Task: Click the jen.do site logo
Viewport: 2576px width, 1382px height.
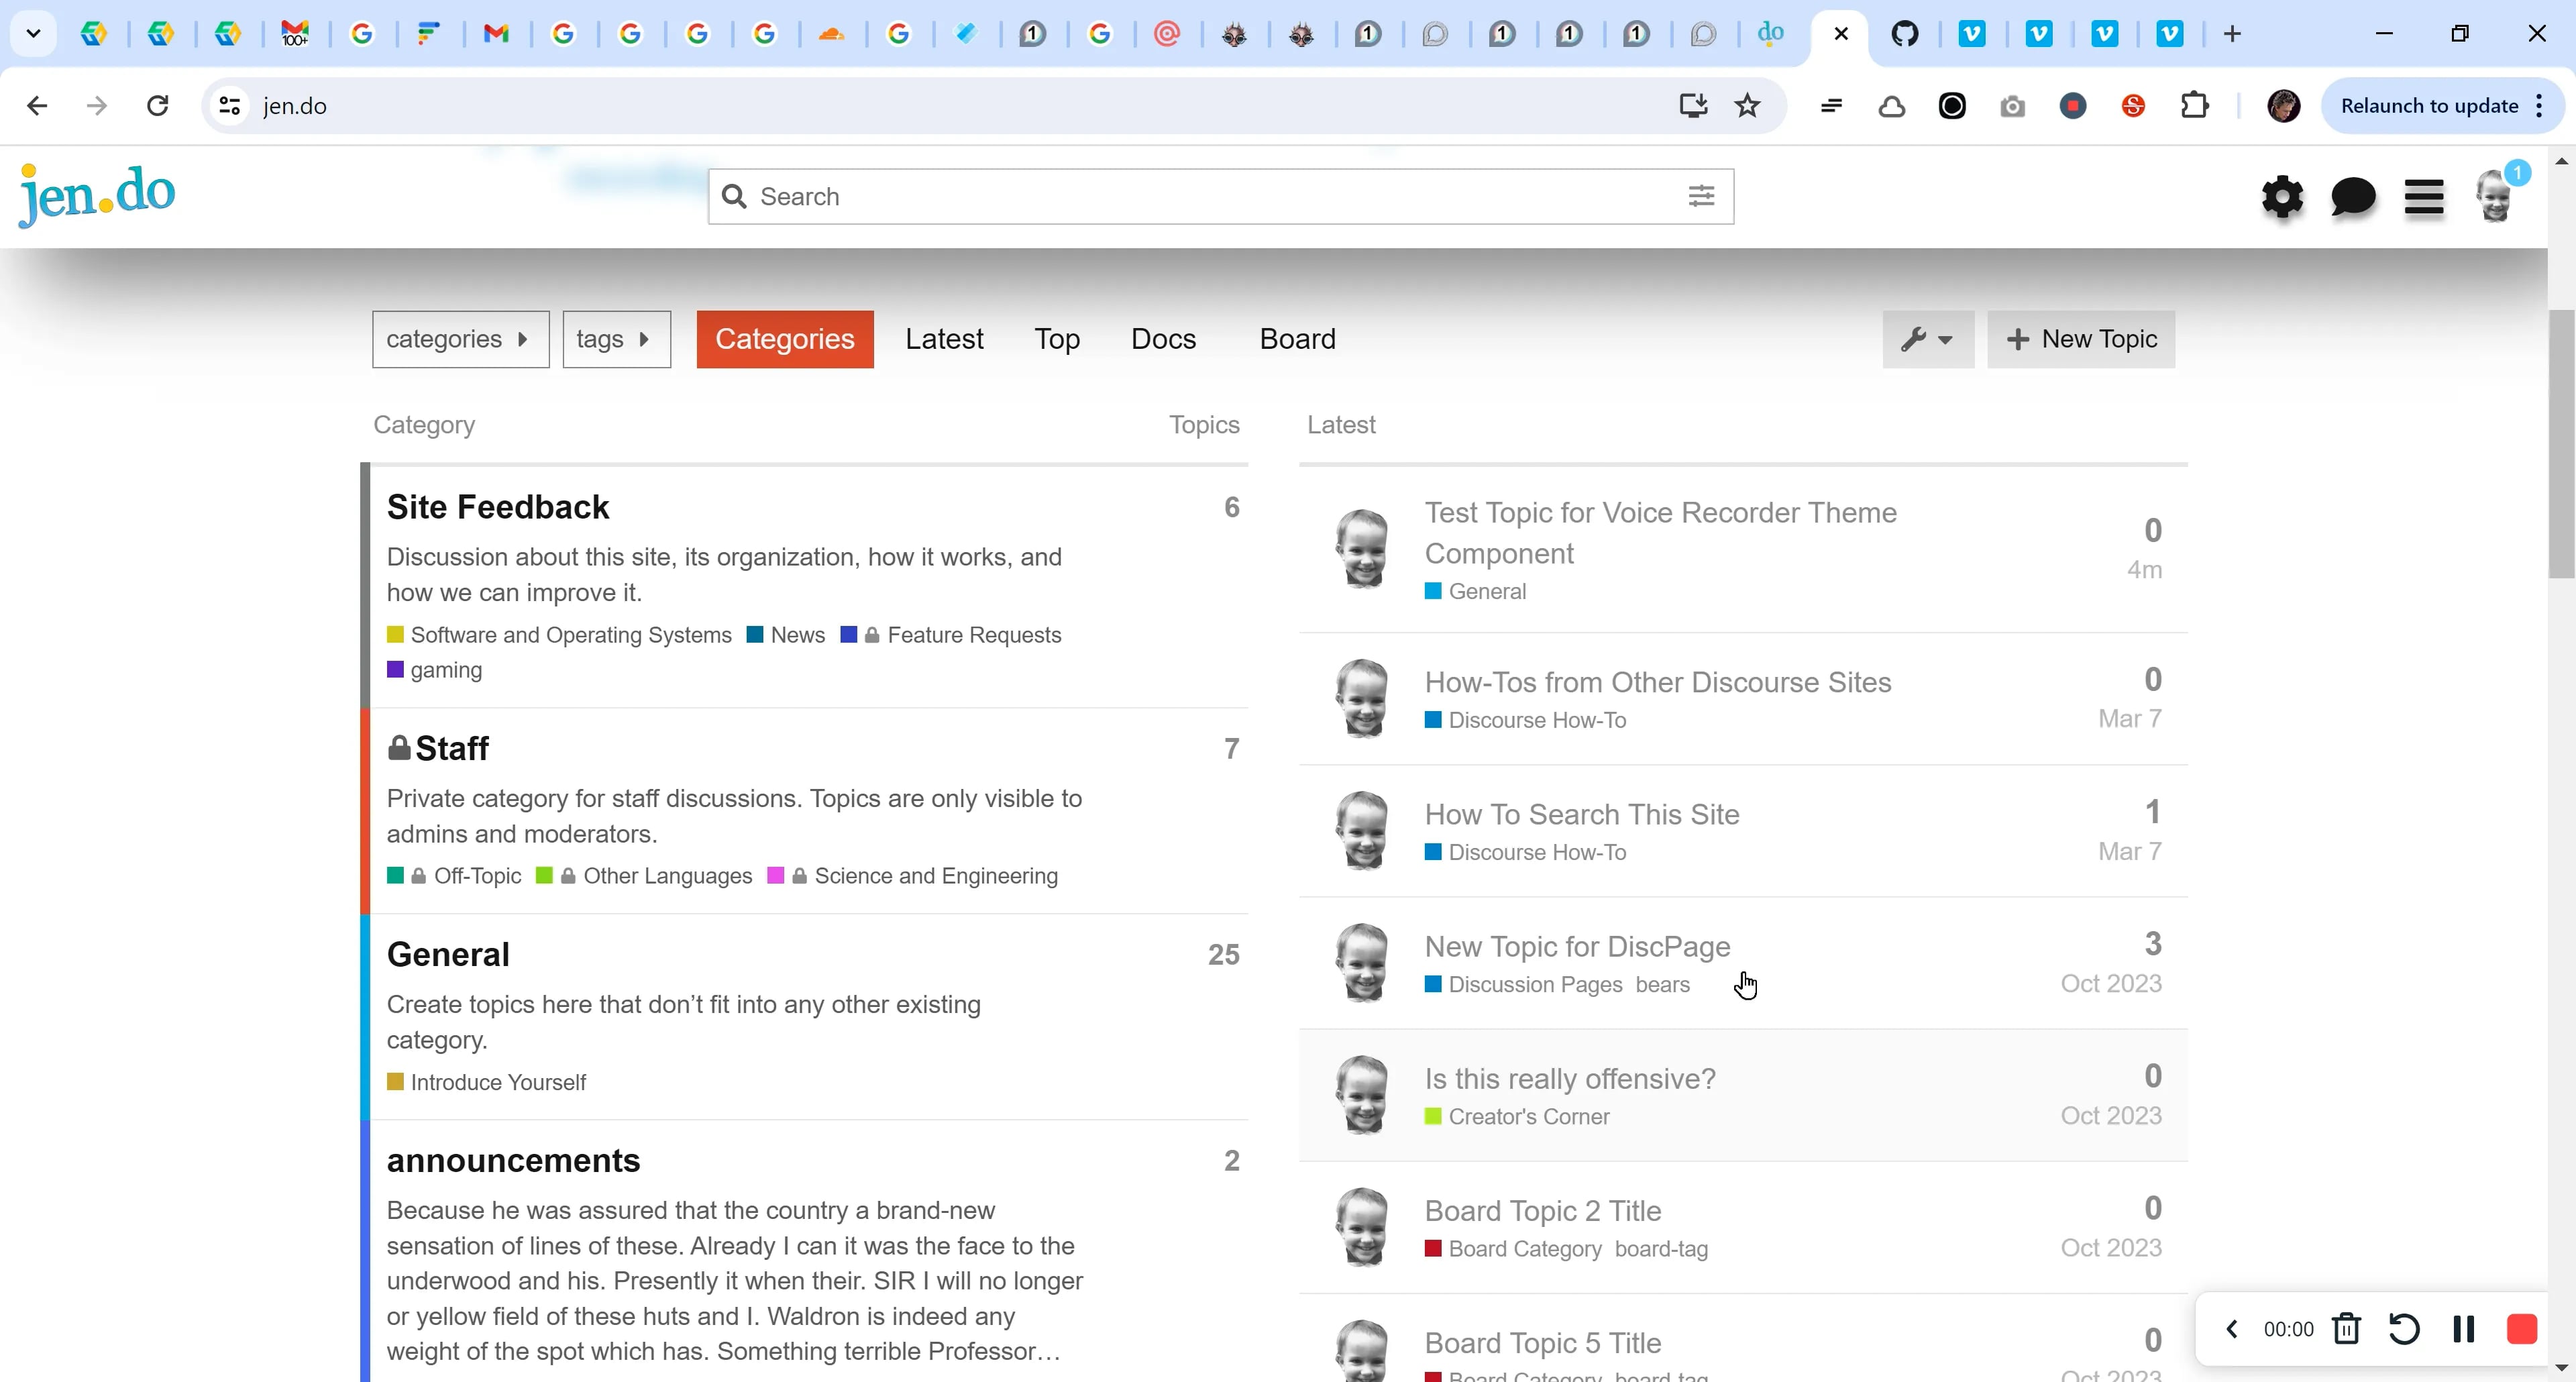Action: click(97, 194)
